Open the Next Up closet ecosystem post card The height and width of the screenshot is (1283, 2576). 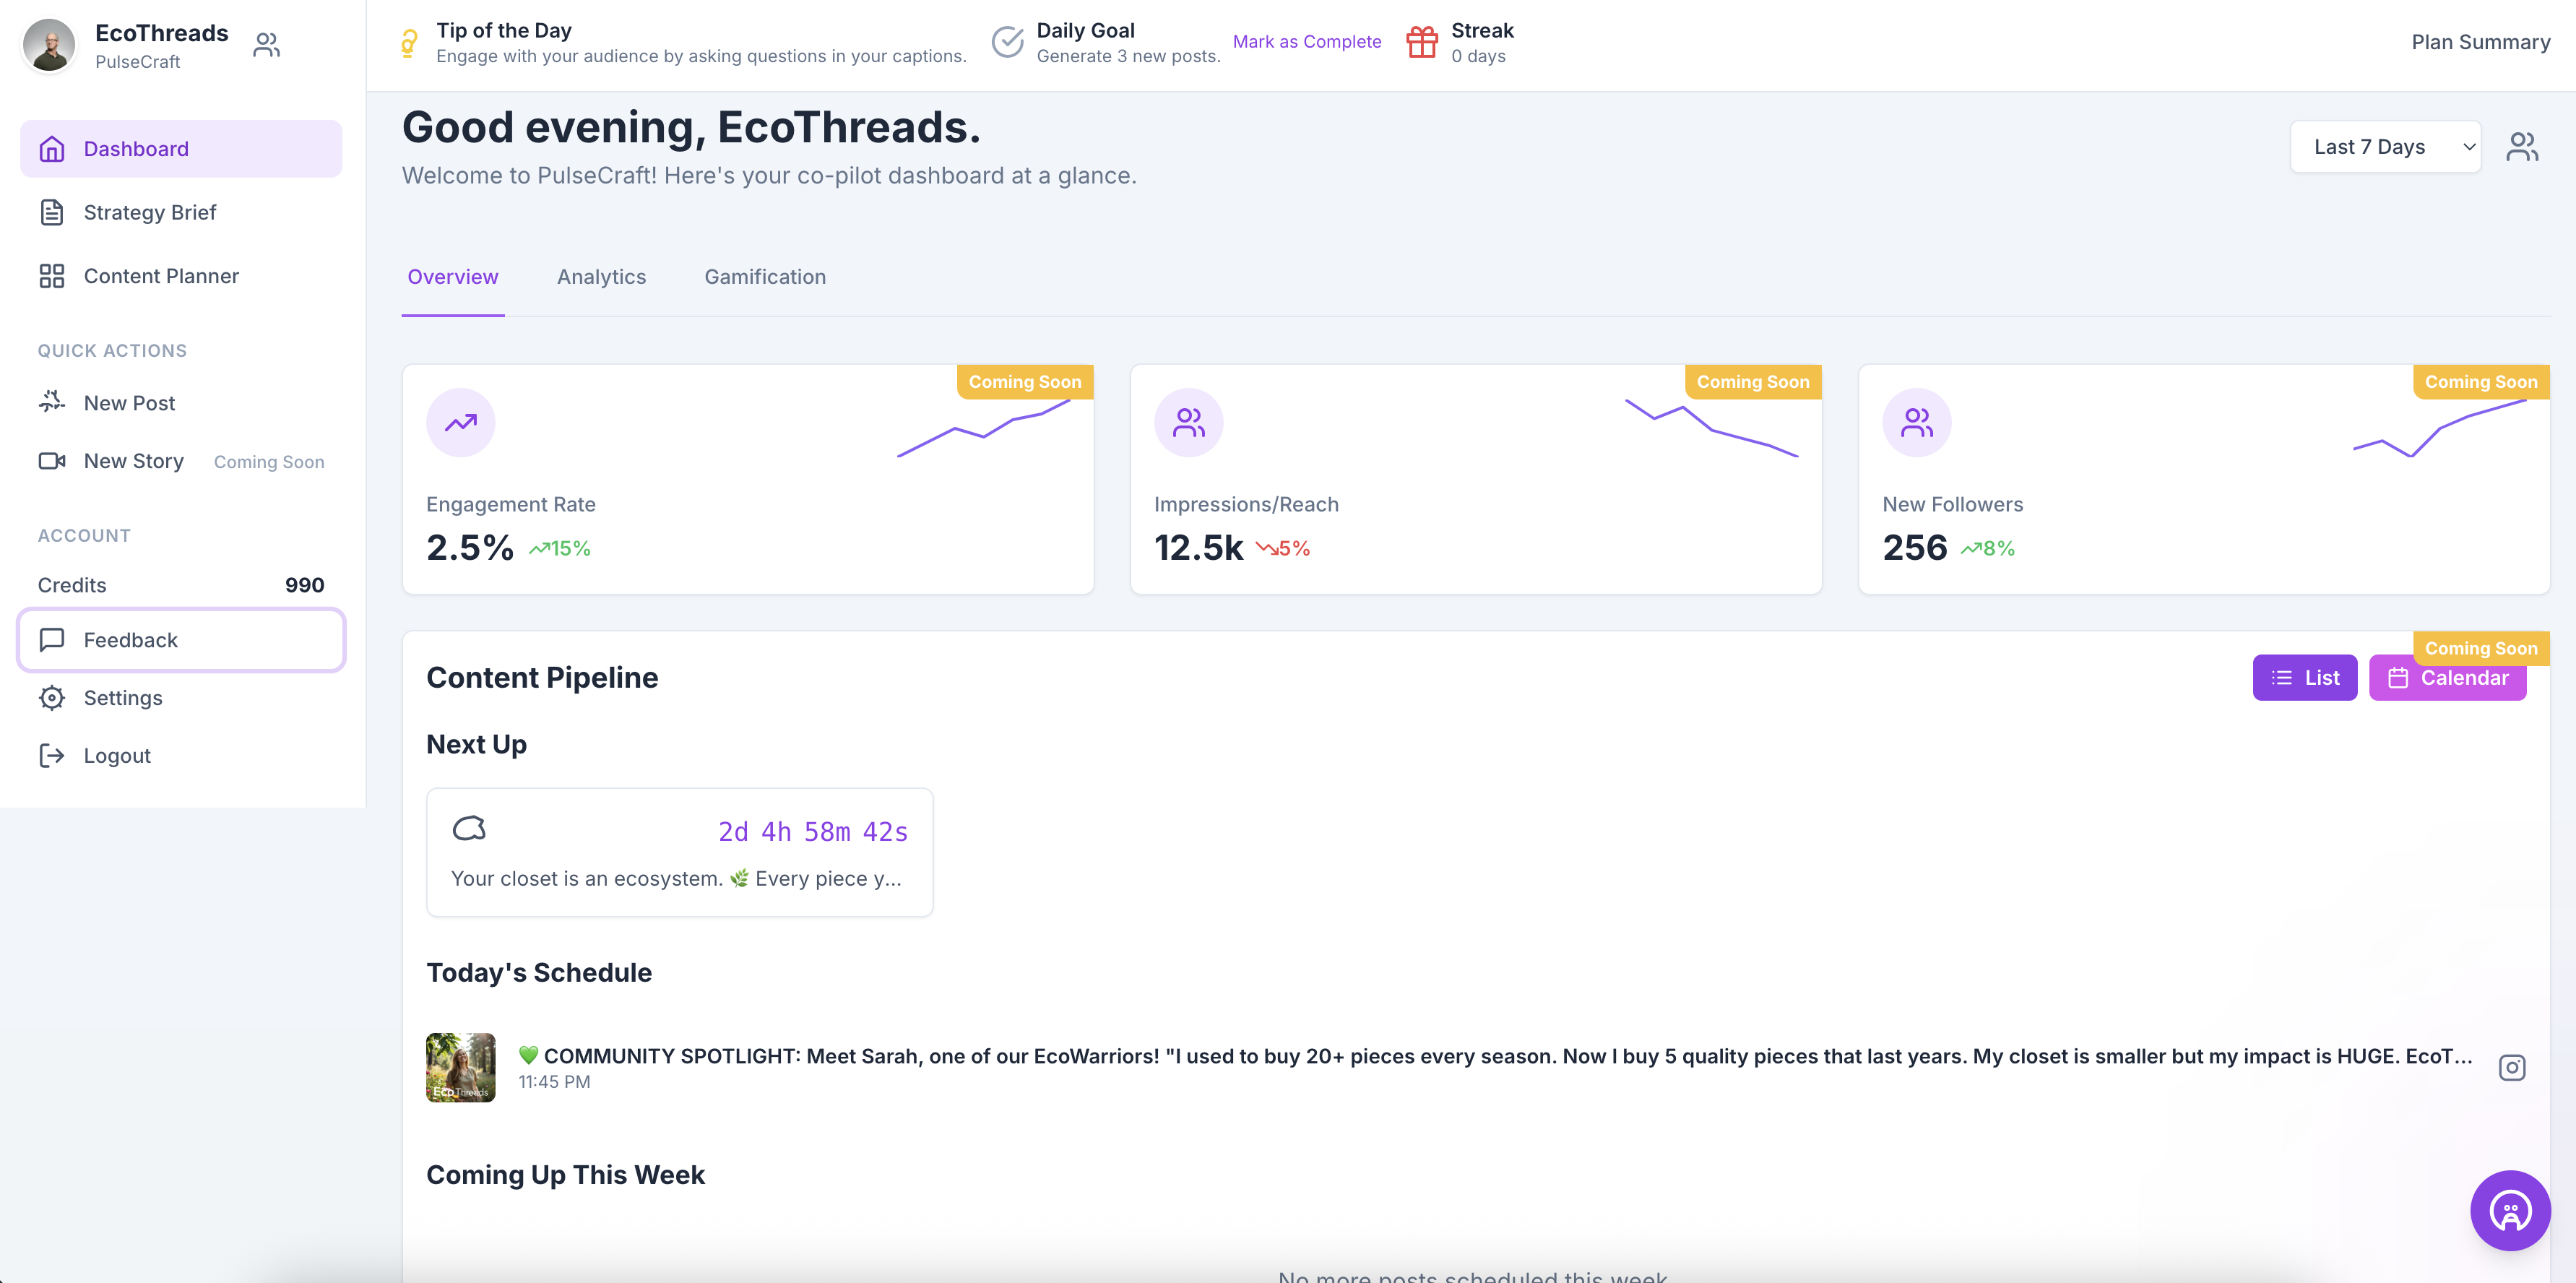coord(680,852)
